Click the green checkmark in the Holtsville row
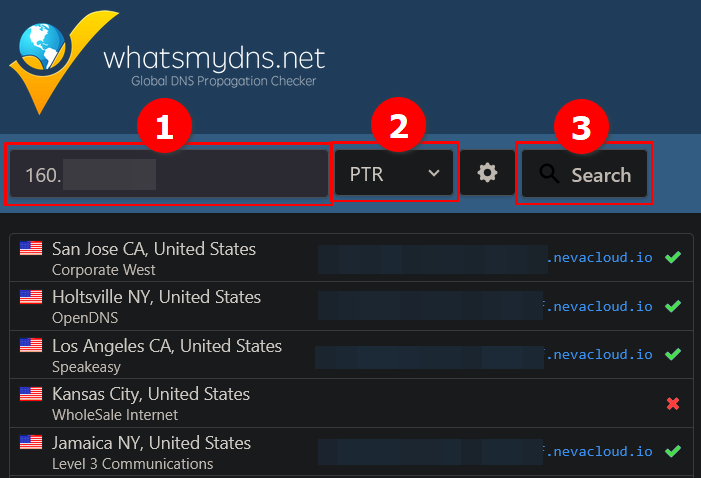Image resolution: width=701 pixels, height=478 pixels. pos(673,306)
